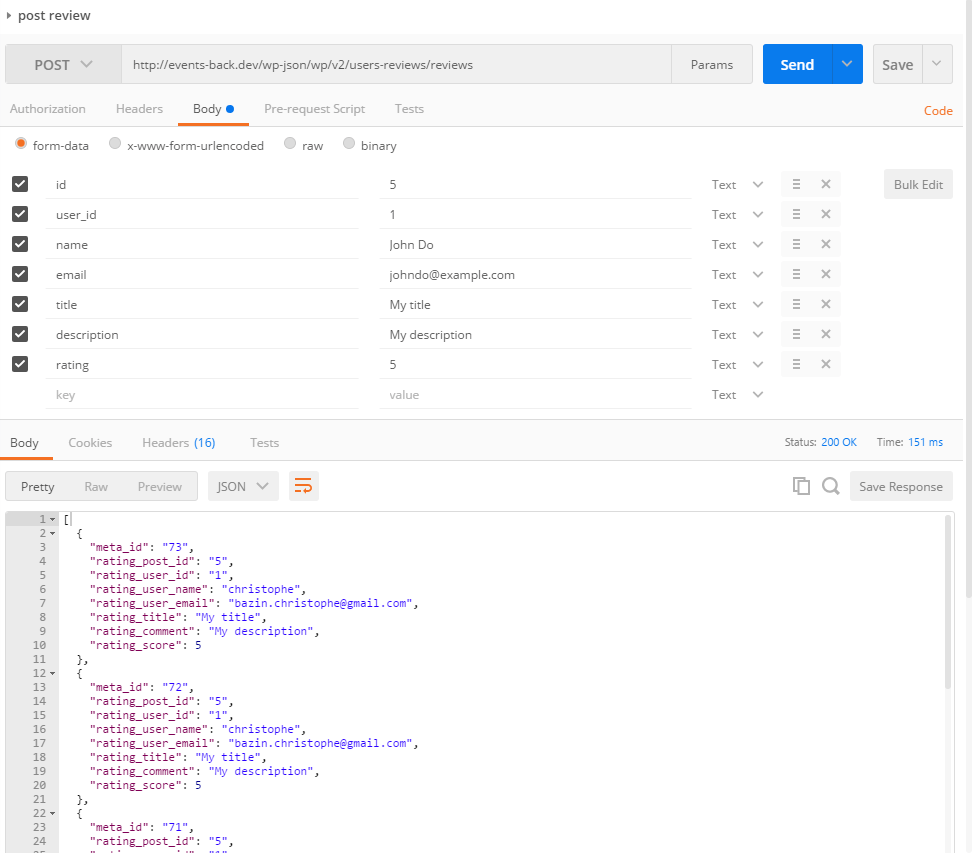Delete the user_id row with X icon
Screen dimensions: 975x853
click(825, 214)
